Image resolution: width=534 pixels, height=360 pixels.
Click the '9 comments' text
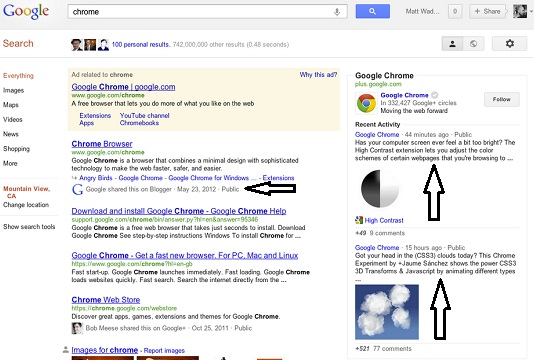tap(387, 233)
